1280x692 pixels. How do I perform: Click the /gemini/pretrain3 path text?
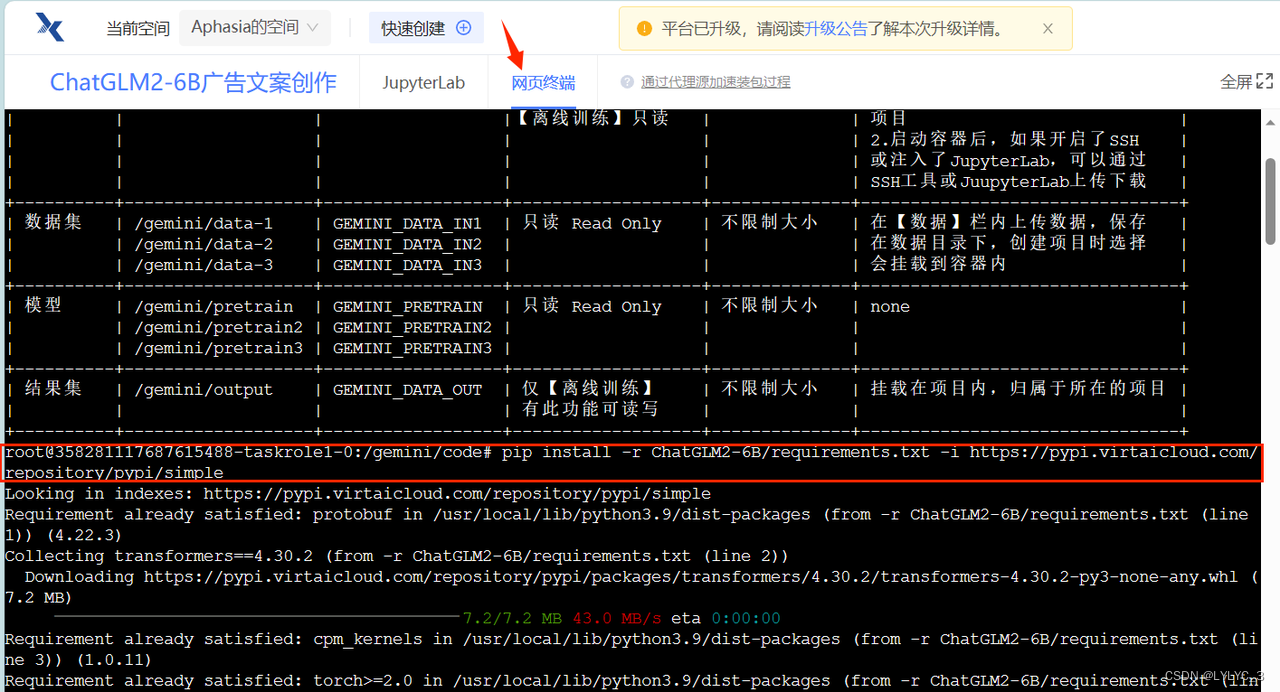point(218,349)
